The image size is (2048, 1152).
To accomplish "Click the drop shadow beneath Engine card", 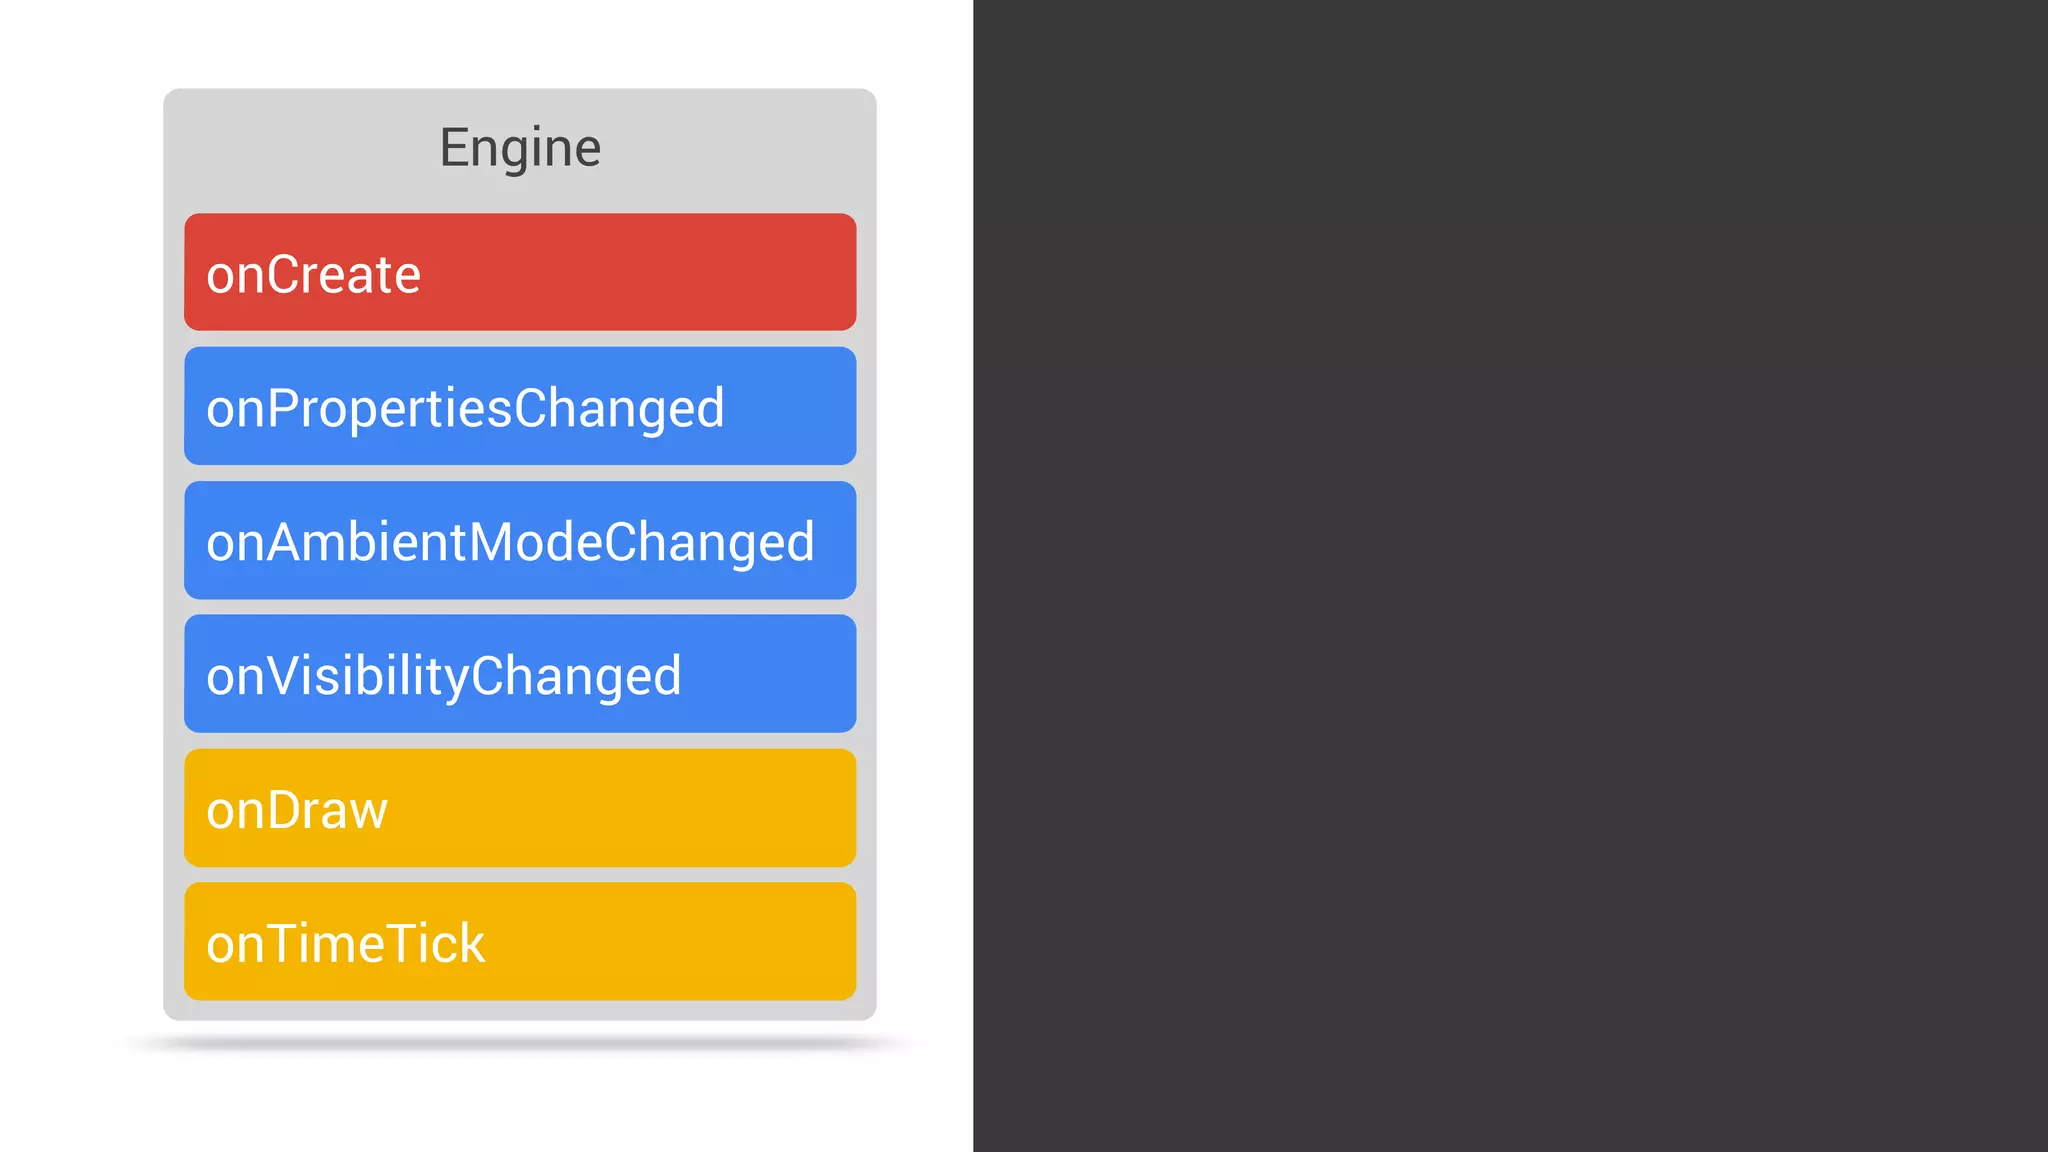I will [x=520, y=1043].
